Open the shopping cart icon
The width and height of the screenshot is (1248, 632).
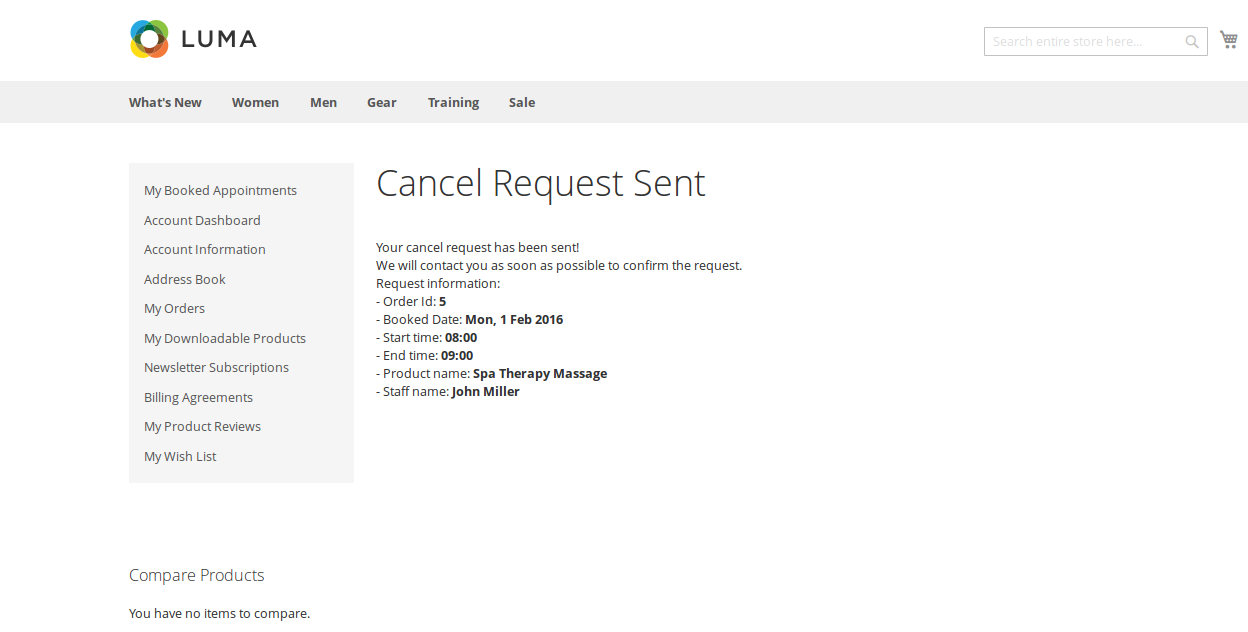pos(1228,40)
